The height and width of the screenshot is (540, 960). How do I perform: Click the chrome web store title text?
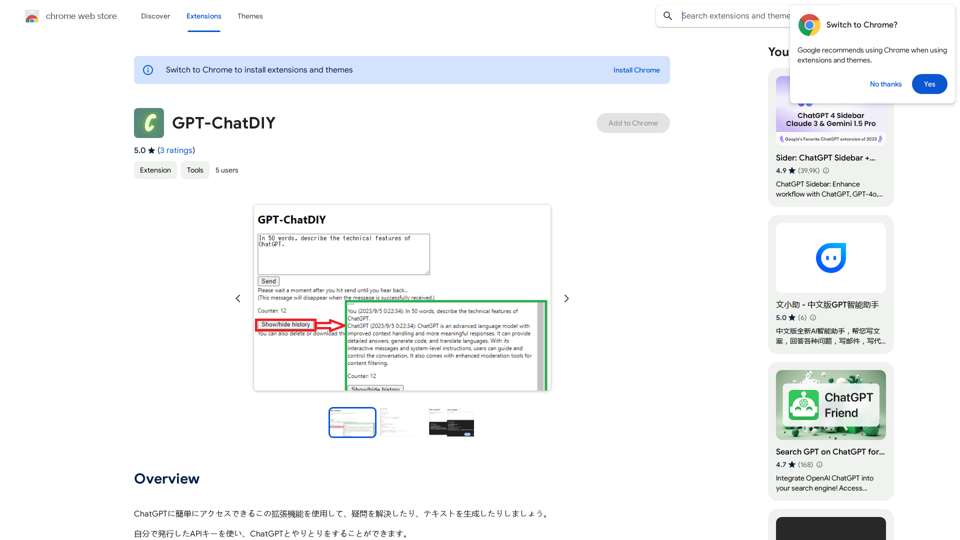click(81, 16)
